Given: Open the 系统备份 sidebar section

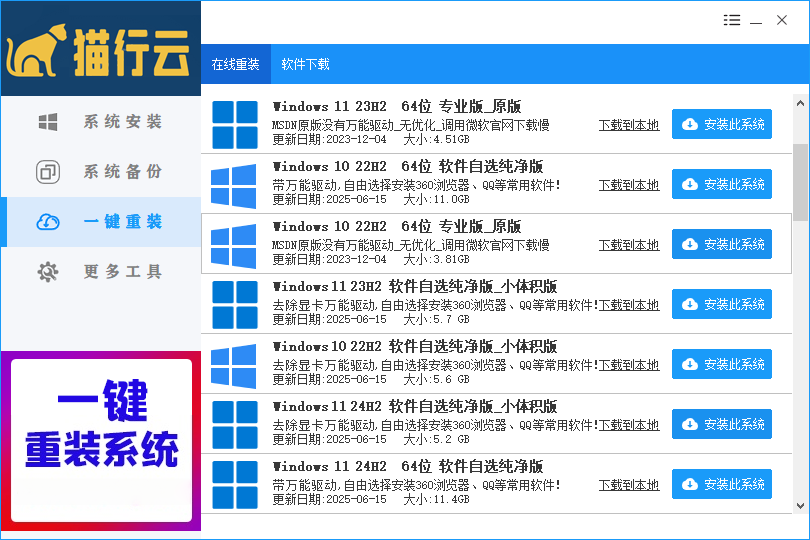Looking at the screenshot, I should (100, 172).
